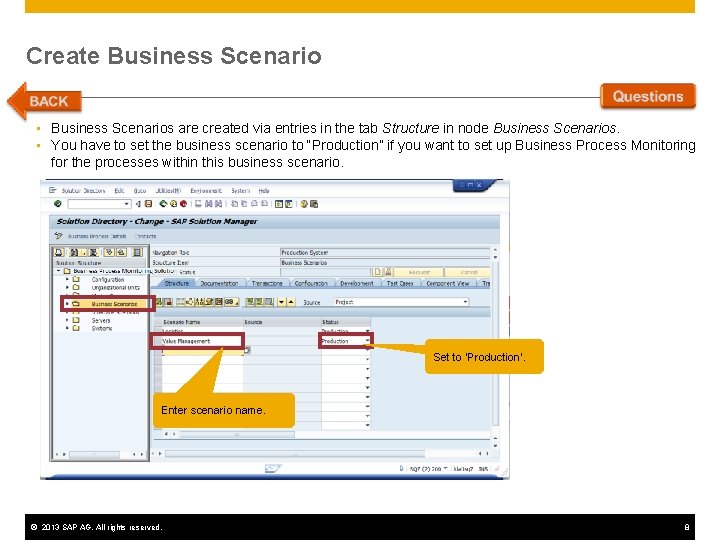Click the orange BACK arrow button
The height and width of the screenshot is (540, 720).
click(45, 101)
